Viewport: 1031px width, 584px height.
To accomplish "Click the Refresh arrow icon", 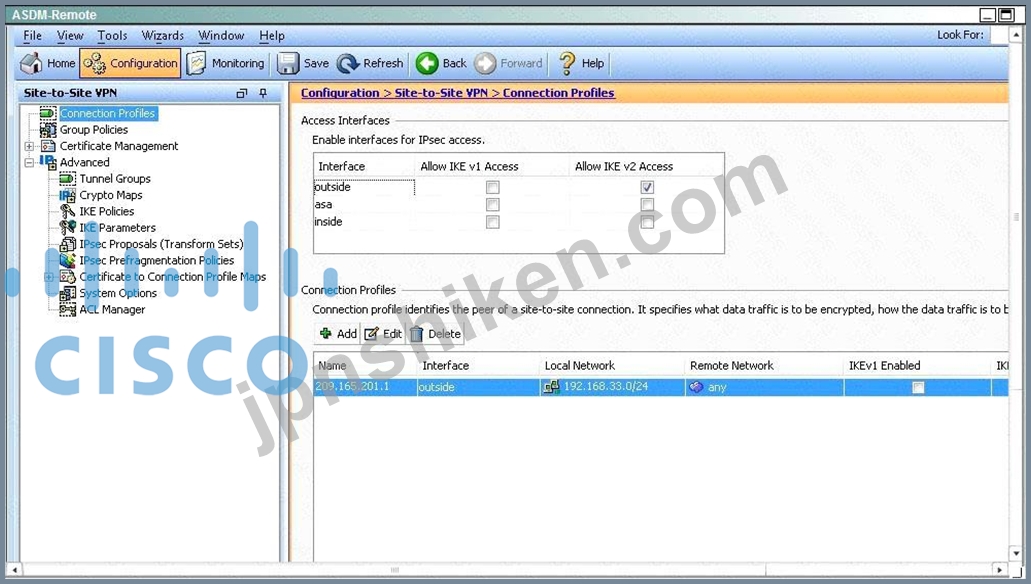I will [347, 64].
